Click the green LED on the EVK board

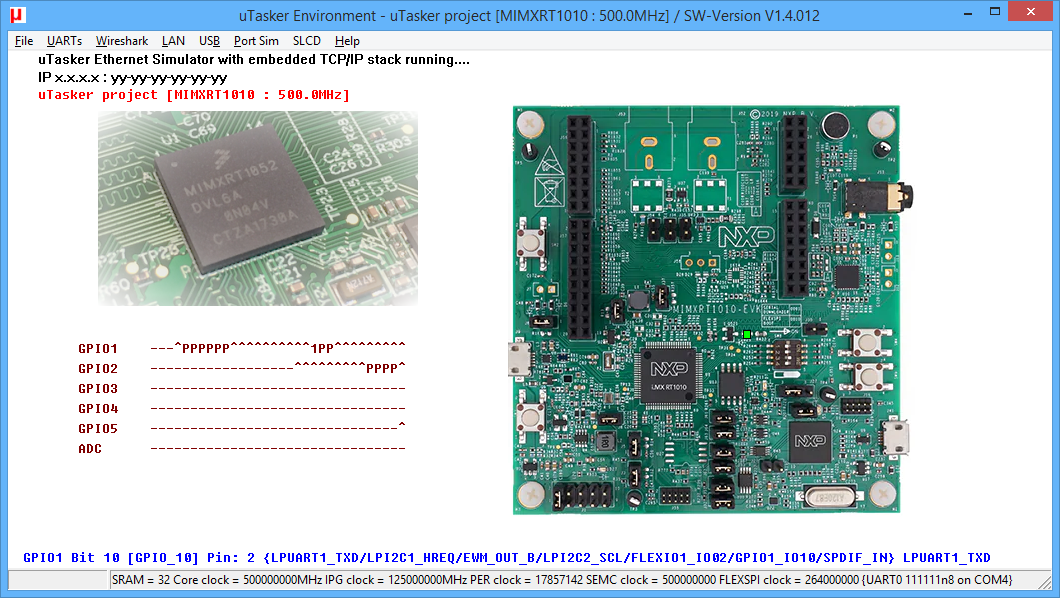[x=747, y=334]
